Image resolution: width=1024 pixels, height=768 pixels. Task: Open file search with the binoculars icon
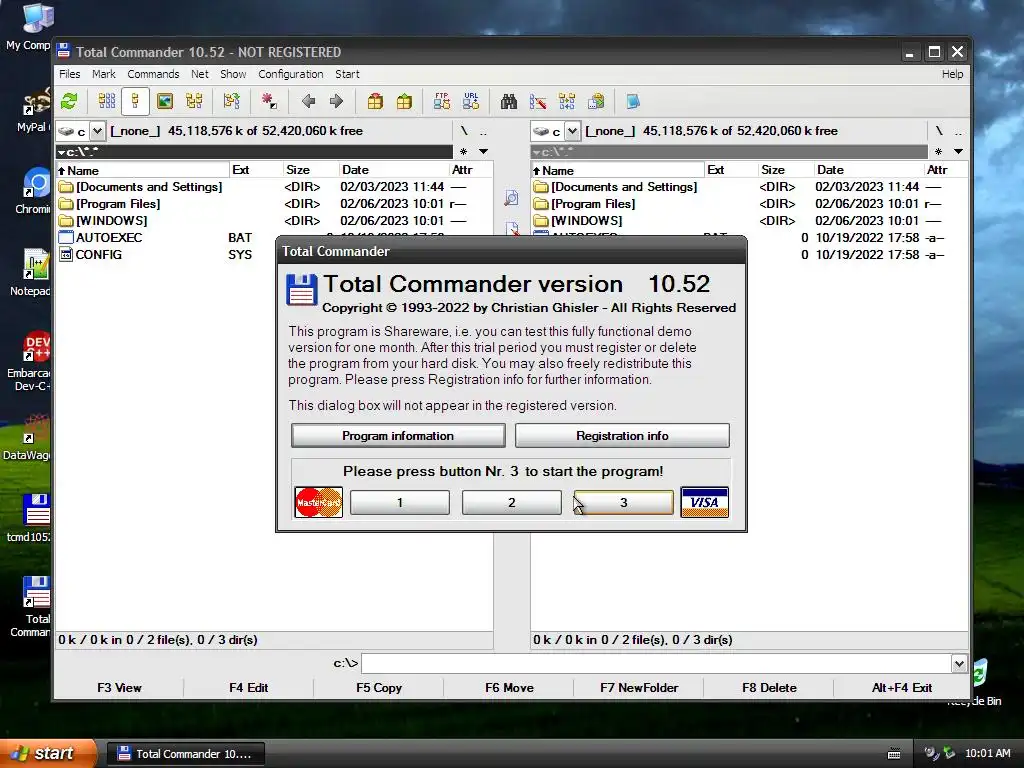(509, 101)
